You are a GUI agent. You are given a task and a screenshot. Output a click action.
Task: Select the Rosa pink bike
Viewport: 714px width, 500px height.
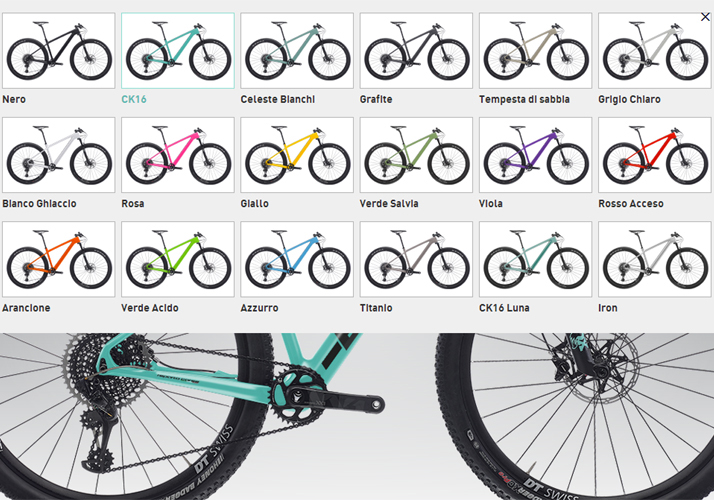point(178,155)
